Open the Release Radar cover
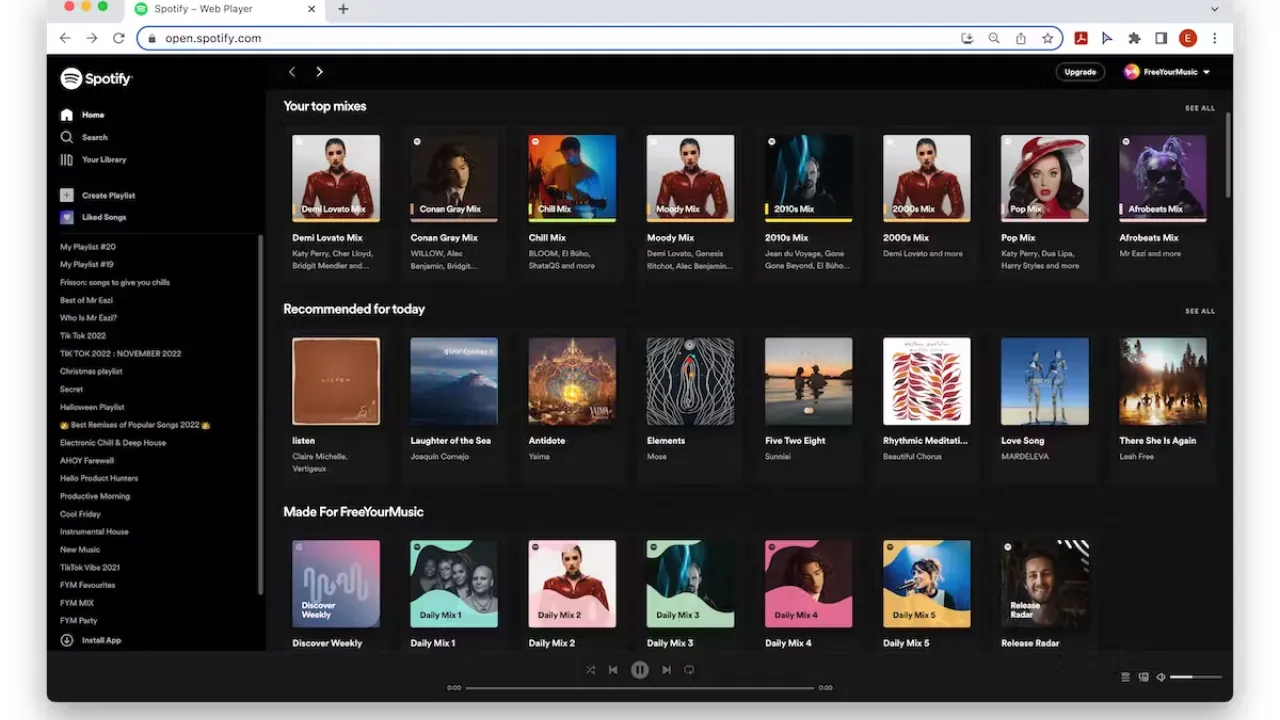This screenshot has width=1280, height=720. (1045, 584)
